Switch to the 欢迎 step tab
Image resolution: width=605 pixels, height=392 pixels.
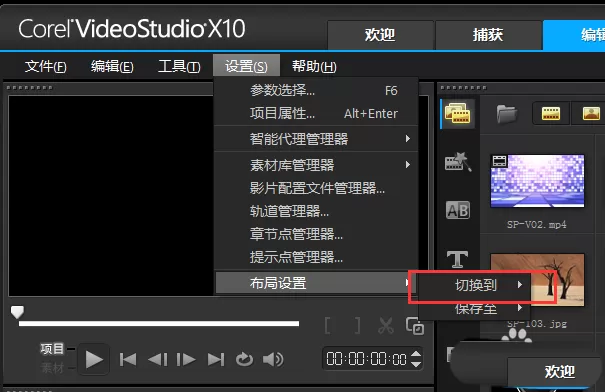380,35
